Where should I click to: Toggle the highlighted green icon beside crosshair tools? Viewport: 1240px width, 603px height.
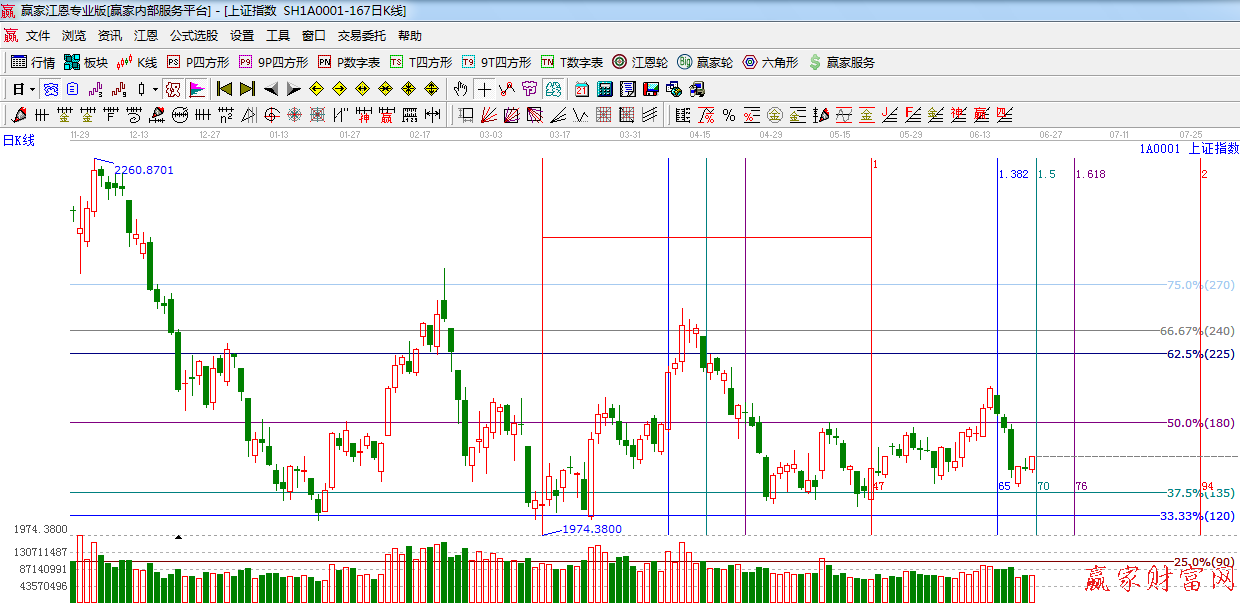(x=553, y=89)
